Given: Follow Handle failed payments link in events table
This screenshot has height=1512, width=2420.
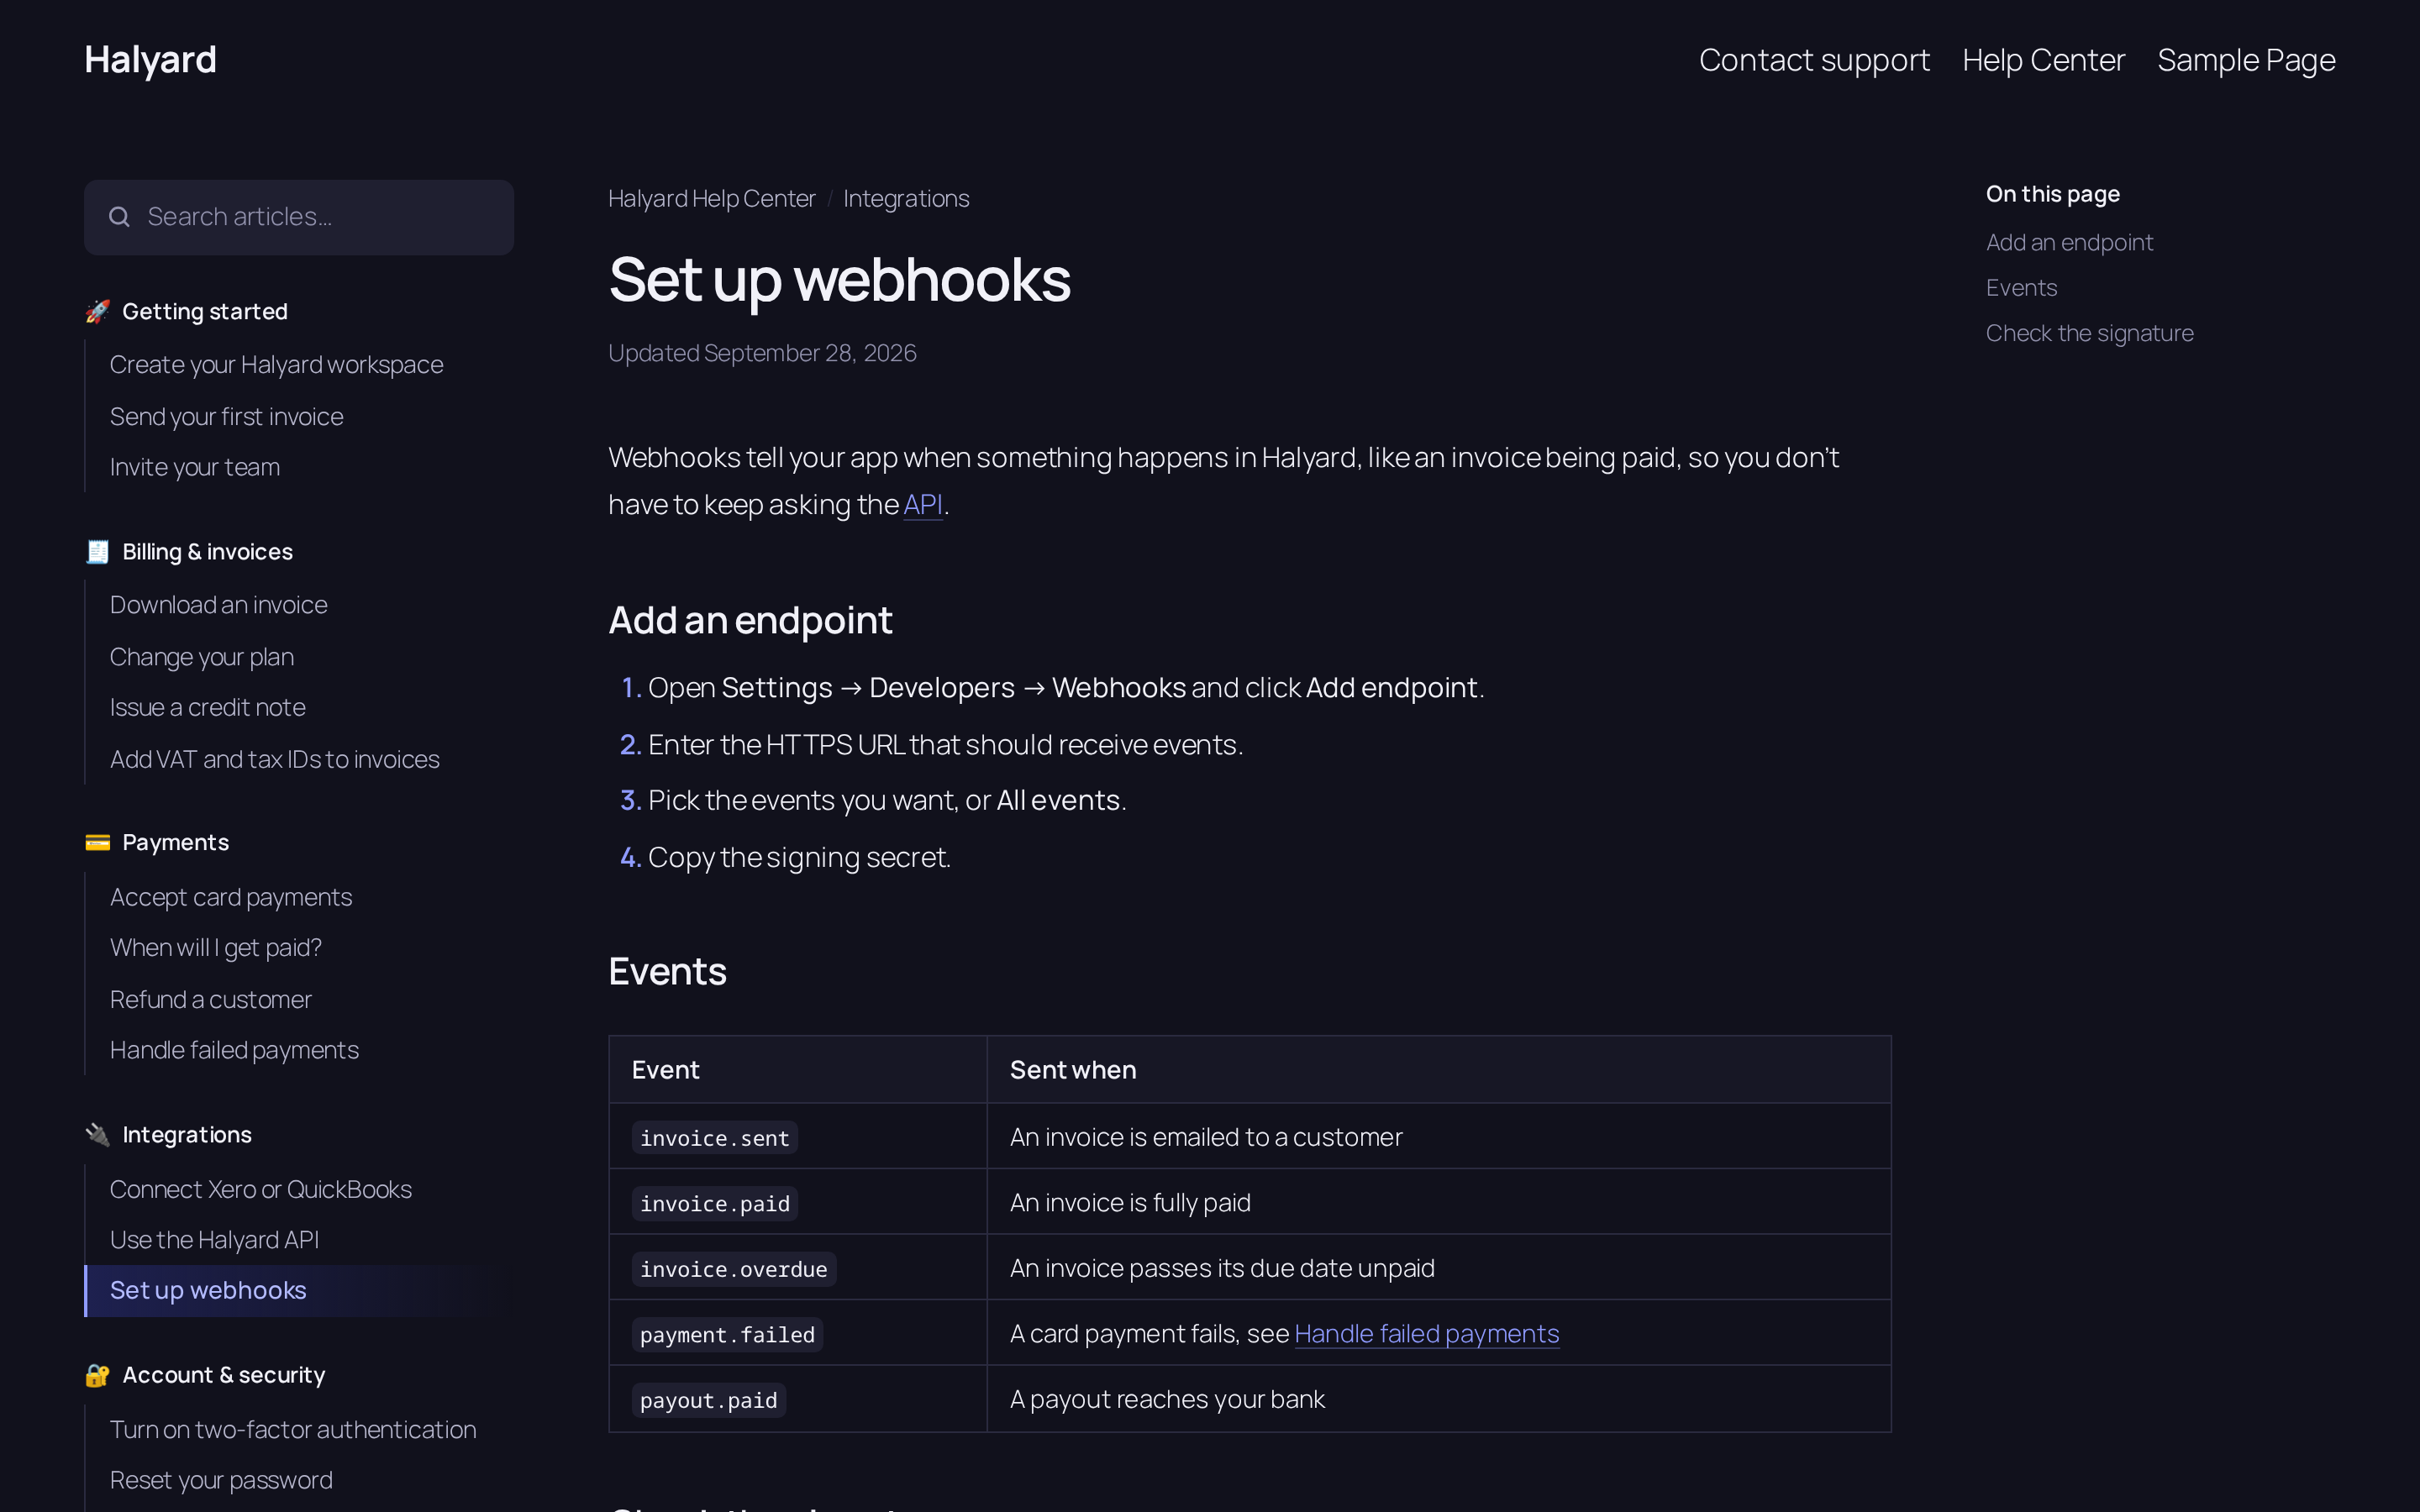Looking at the screenshot, I should tap(1426, 1334).
